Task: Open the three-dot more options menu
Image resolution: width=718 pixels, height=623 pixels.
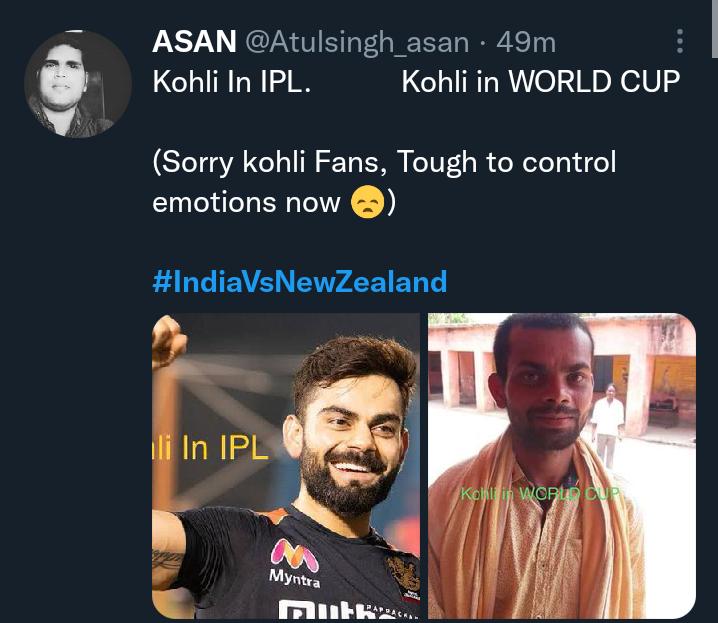Action: point(680,41)
